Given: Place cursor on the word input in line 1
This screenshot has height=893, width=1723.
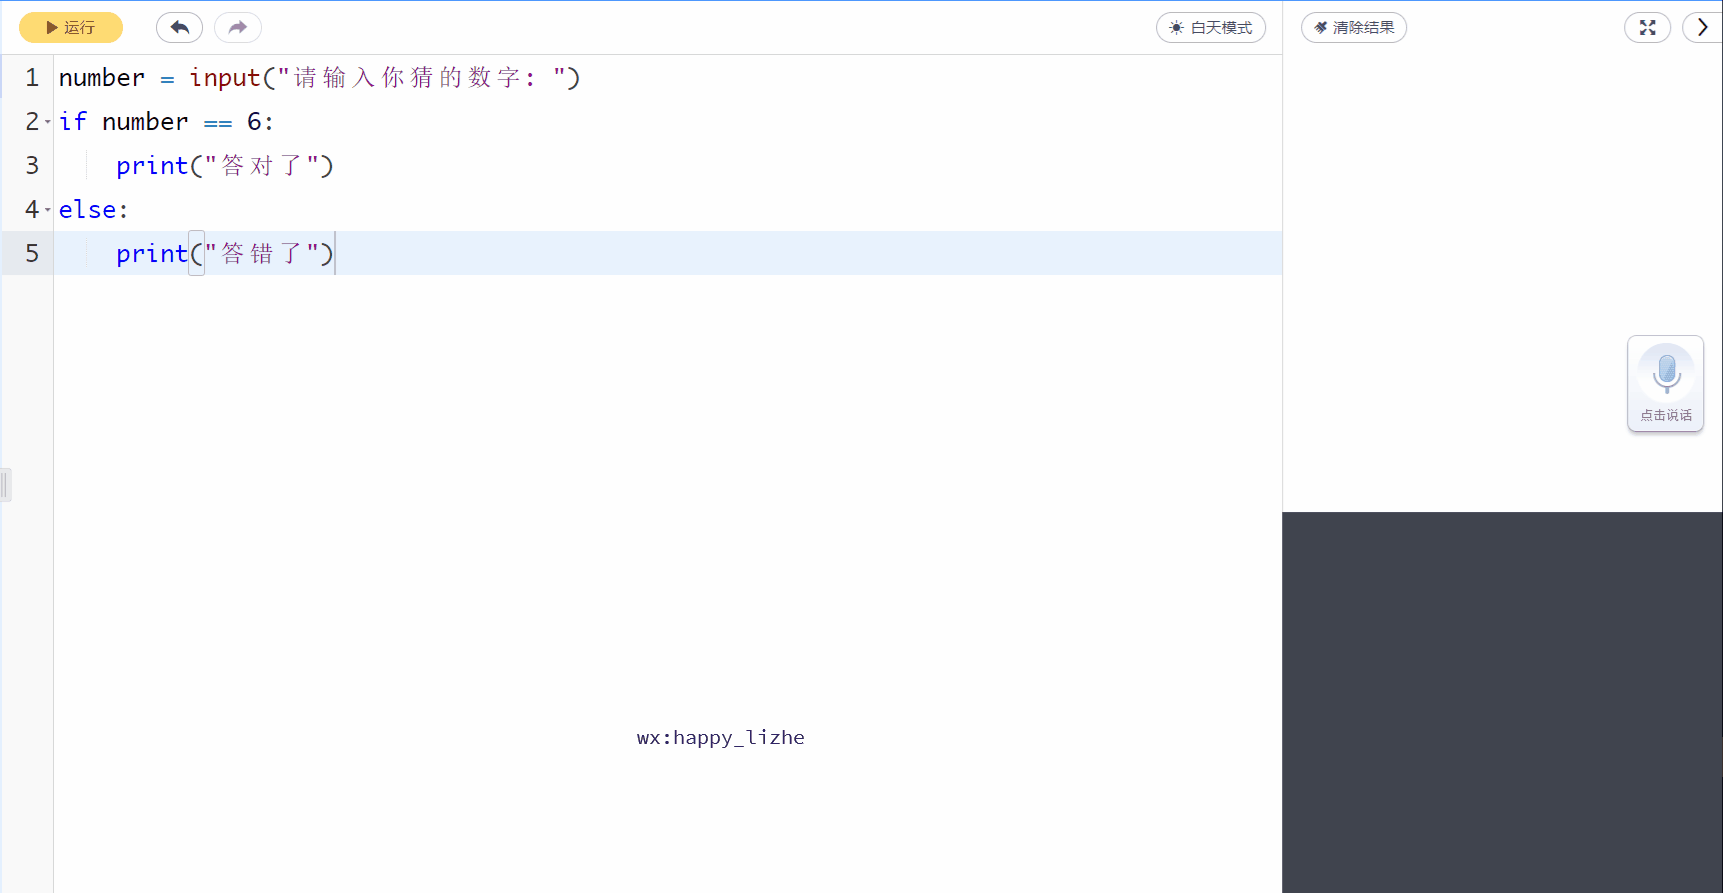Looking at the screenshot, I should click(225, 78).
